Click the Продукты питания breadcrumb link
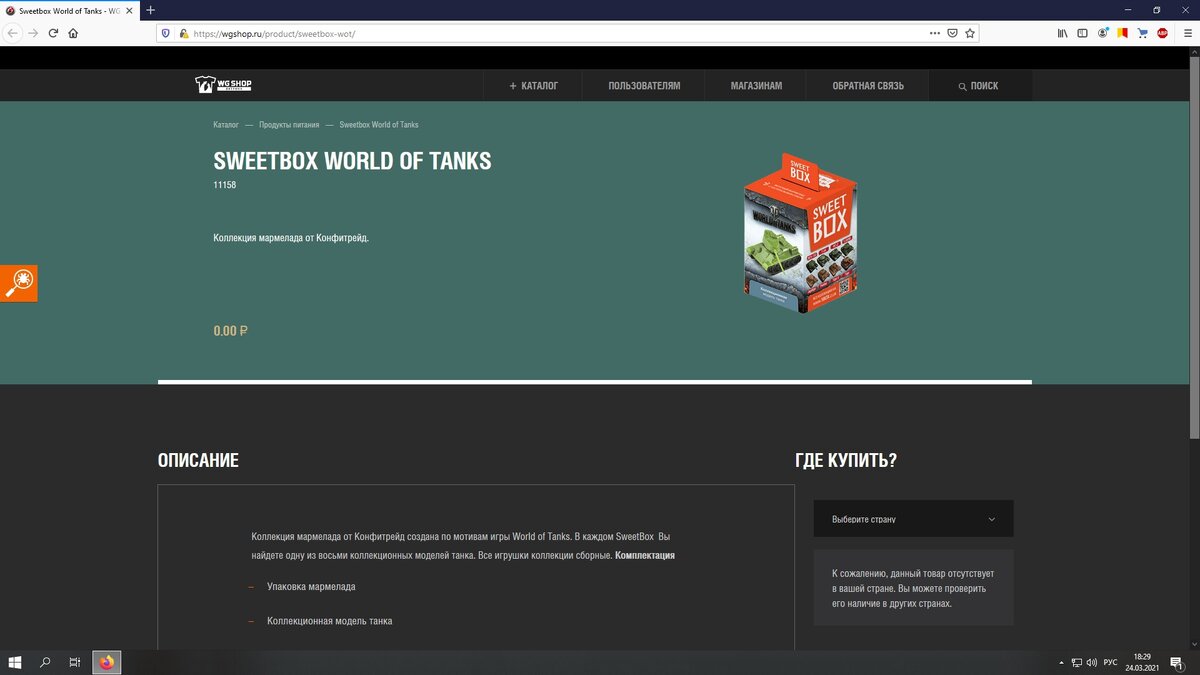The height and width of the screenshot is (675, 1200). (x=289, y=125)
